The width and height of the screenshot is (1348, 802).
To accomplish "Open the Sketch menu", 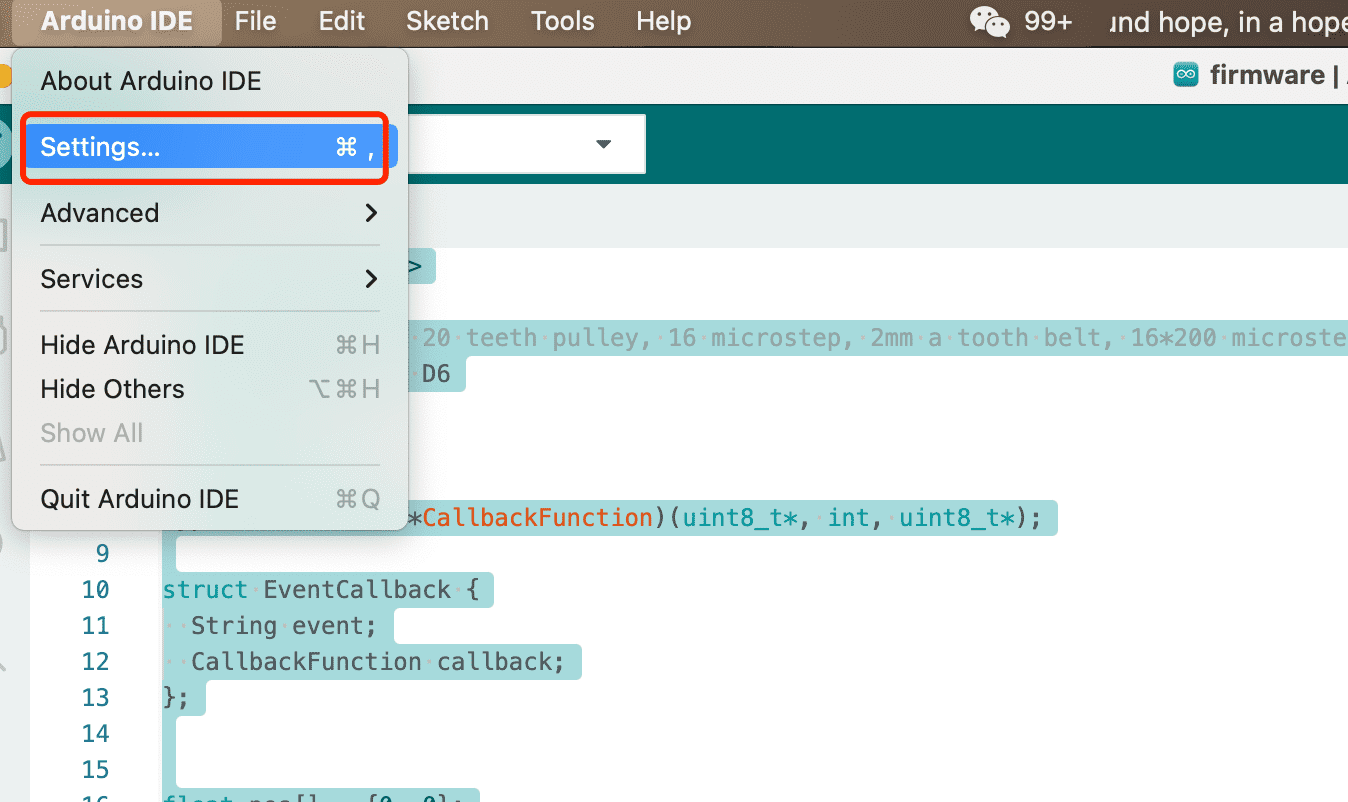I will click(447, 21).
